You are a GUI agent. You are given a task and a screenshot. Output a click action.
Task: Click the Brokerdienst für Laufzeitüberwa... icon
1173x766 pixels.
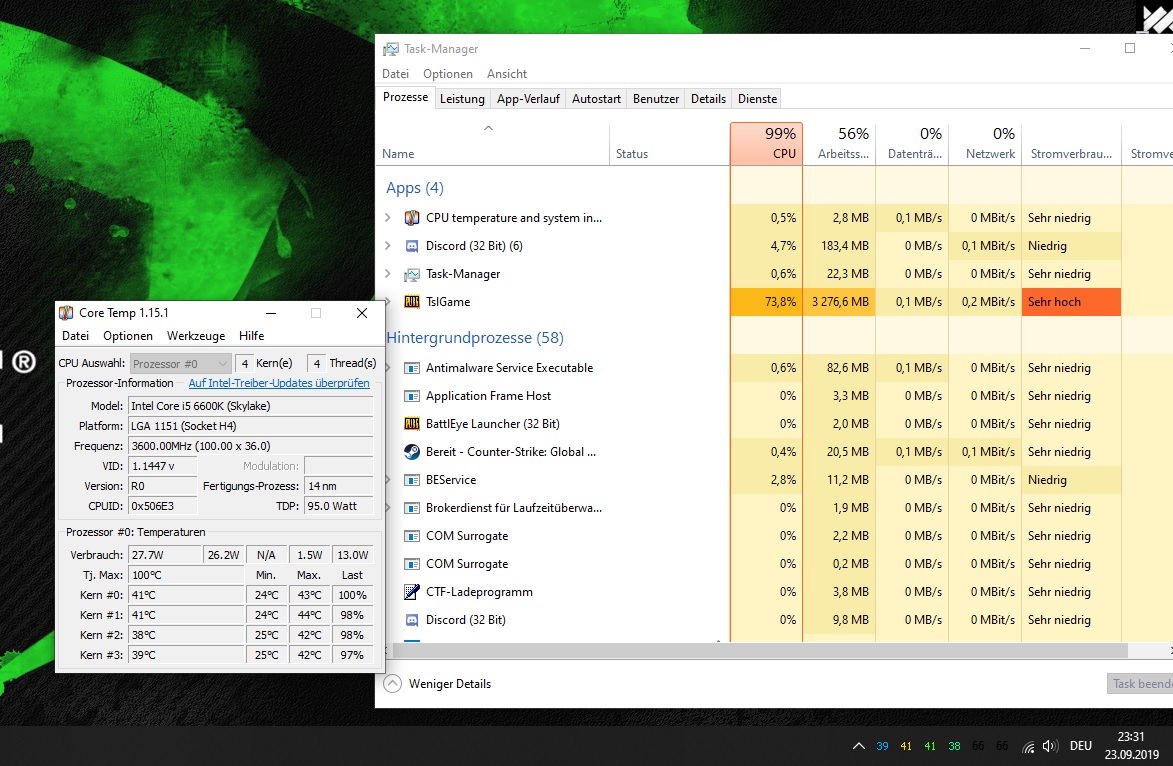point(411,508)
